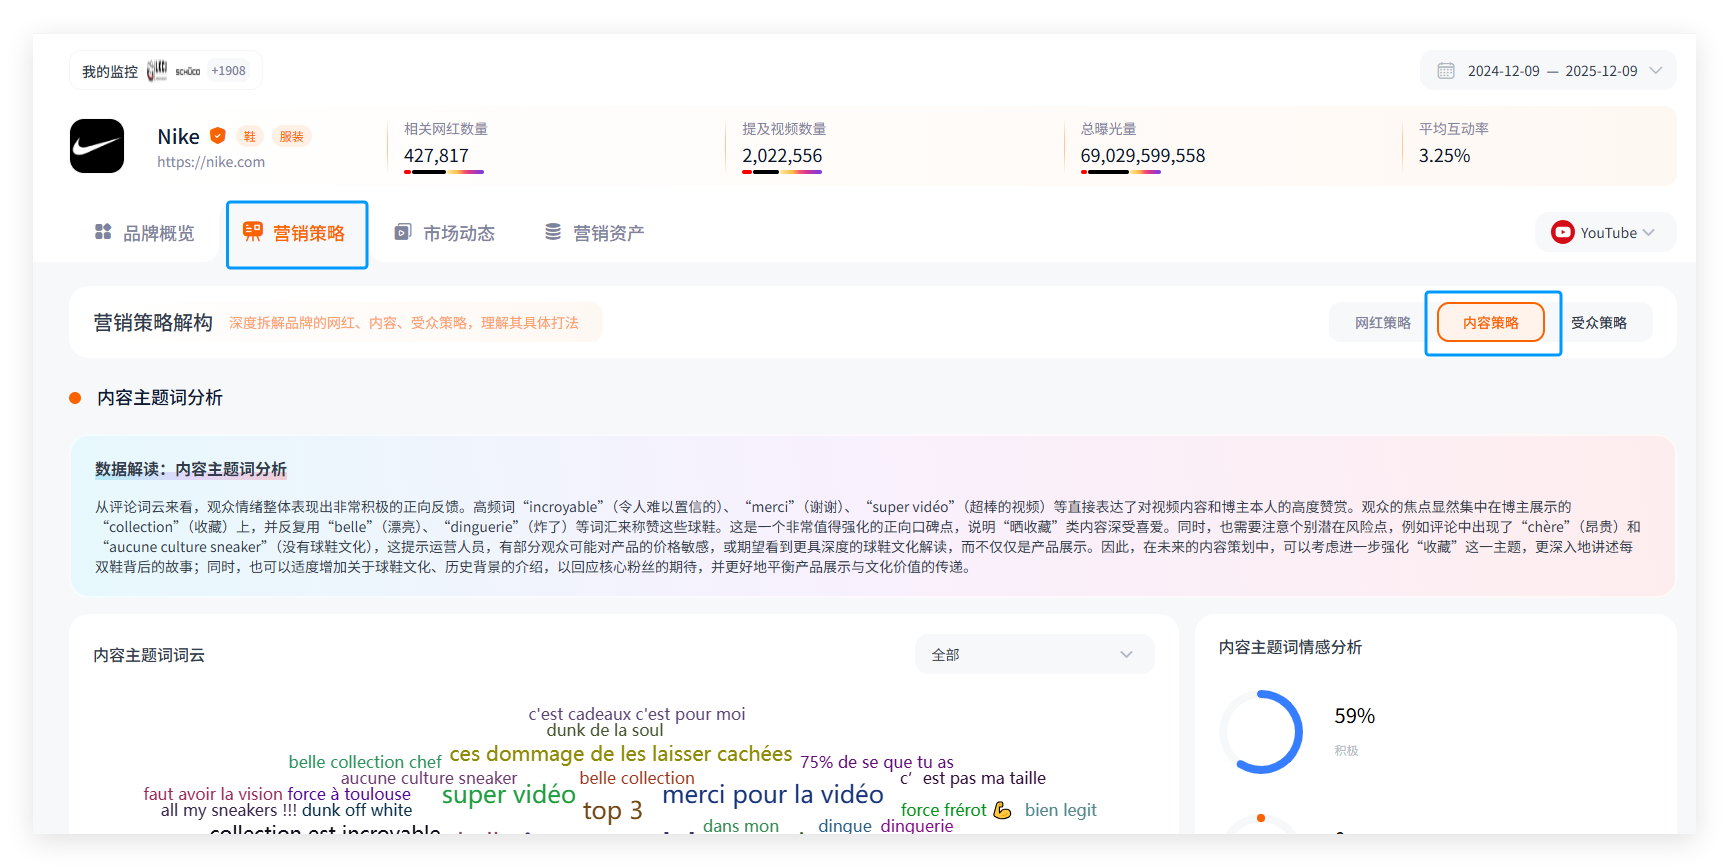Click the 市场动态 video play icon
1729x867 pixels.
403,232
